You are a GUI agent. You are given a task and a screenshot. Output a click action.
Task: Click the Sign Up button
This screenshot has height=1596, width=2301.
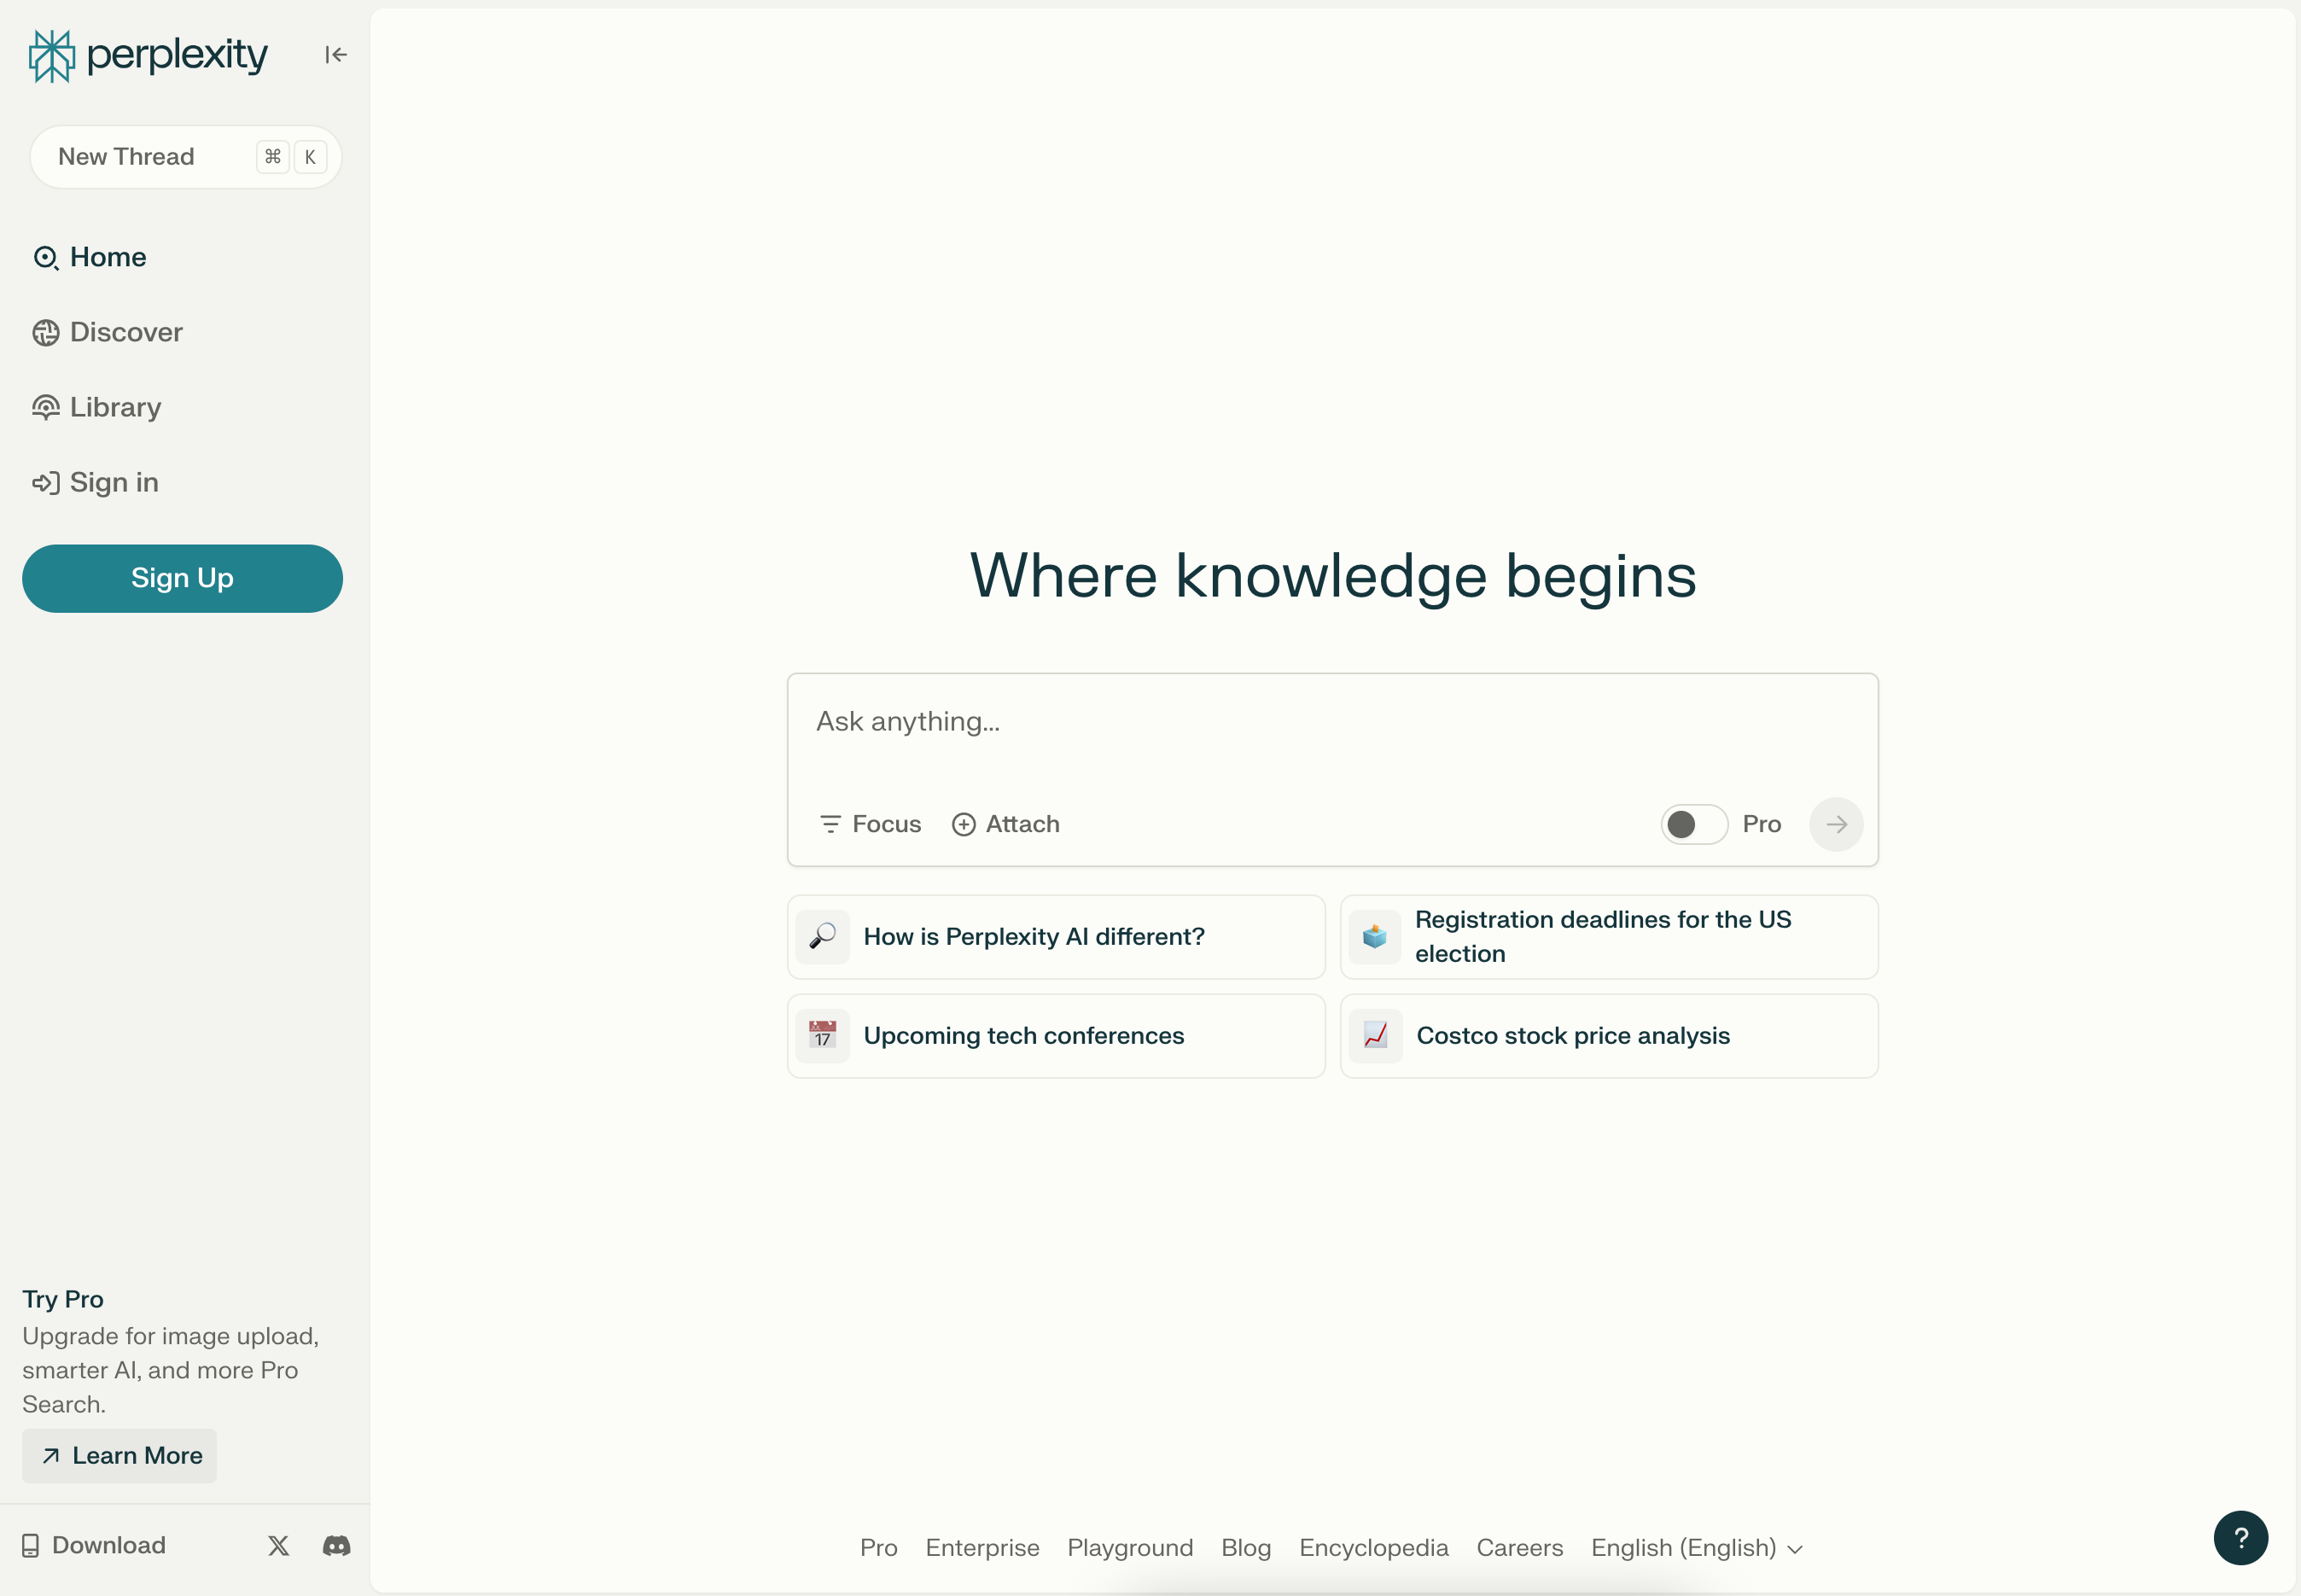tap(182, 578)
